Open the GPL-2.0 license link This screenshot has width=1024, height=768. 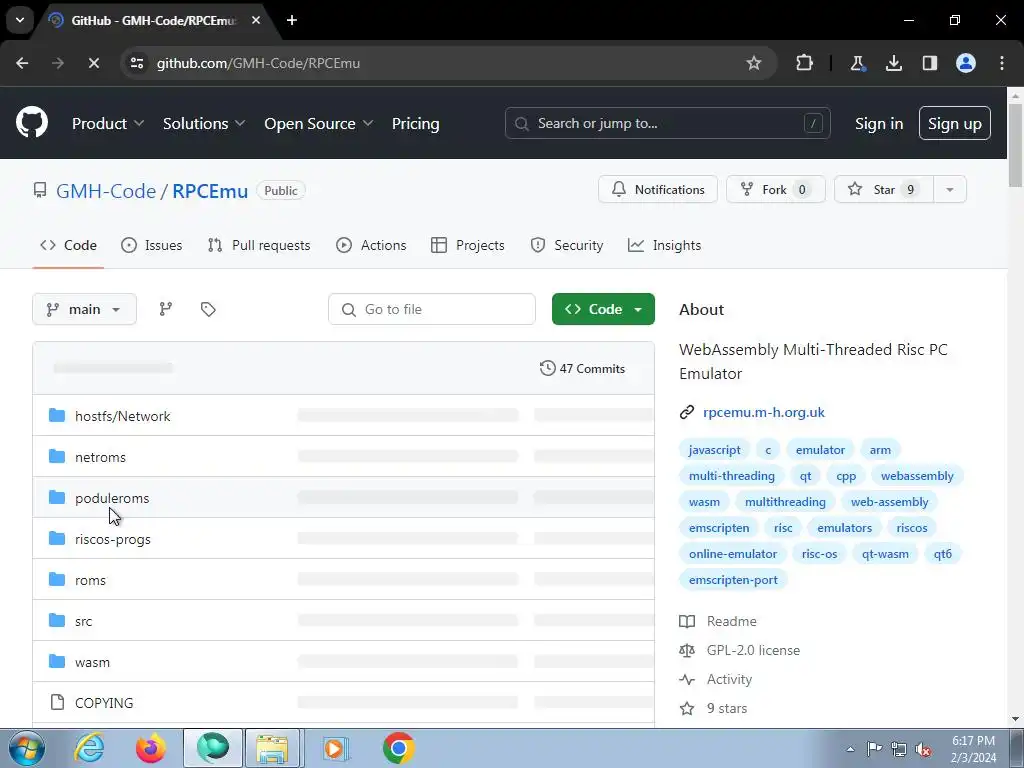point(753,650)
